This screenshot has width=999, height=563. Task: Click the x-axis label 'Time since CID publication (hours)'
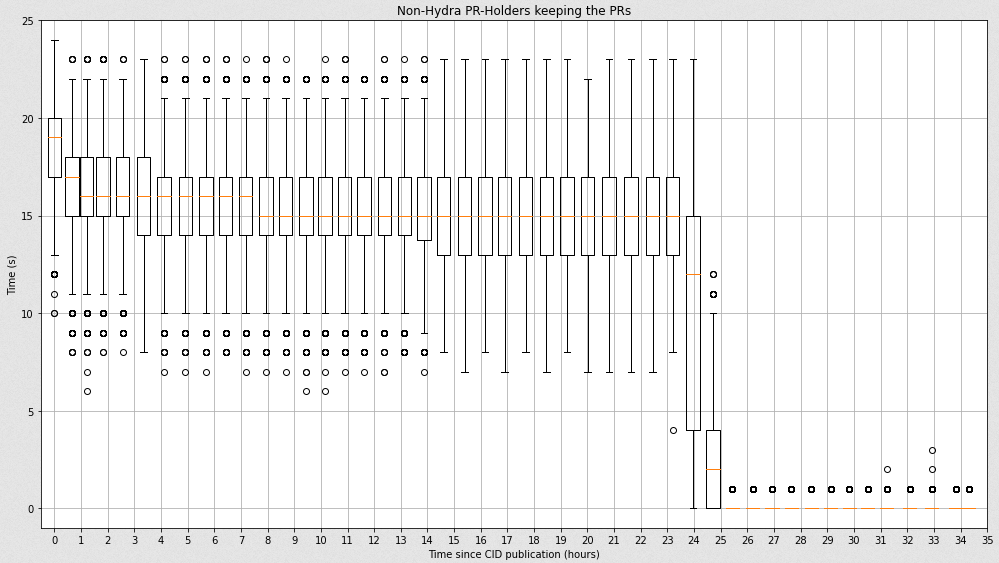[514, 554]
